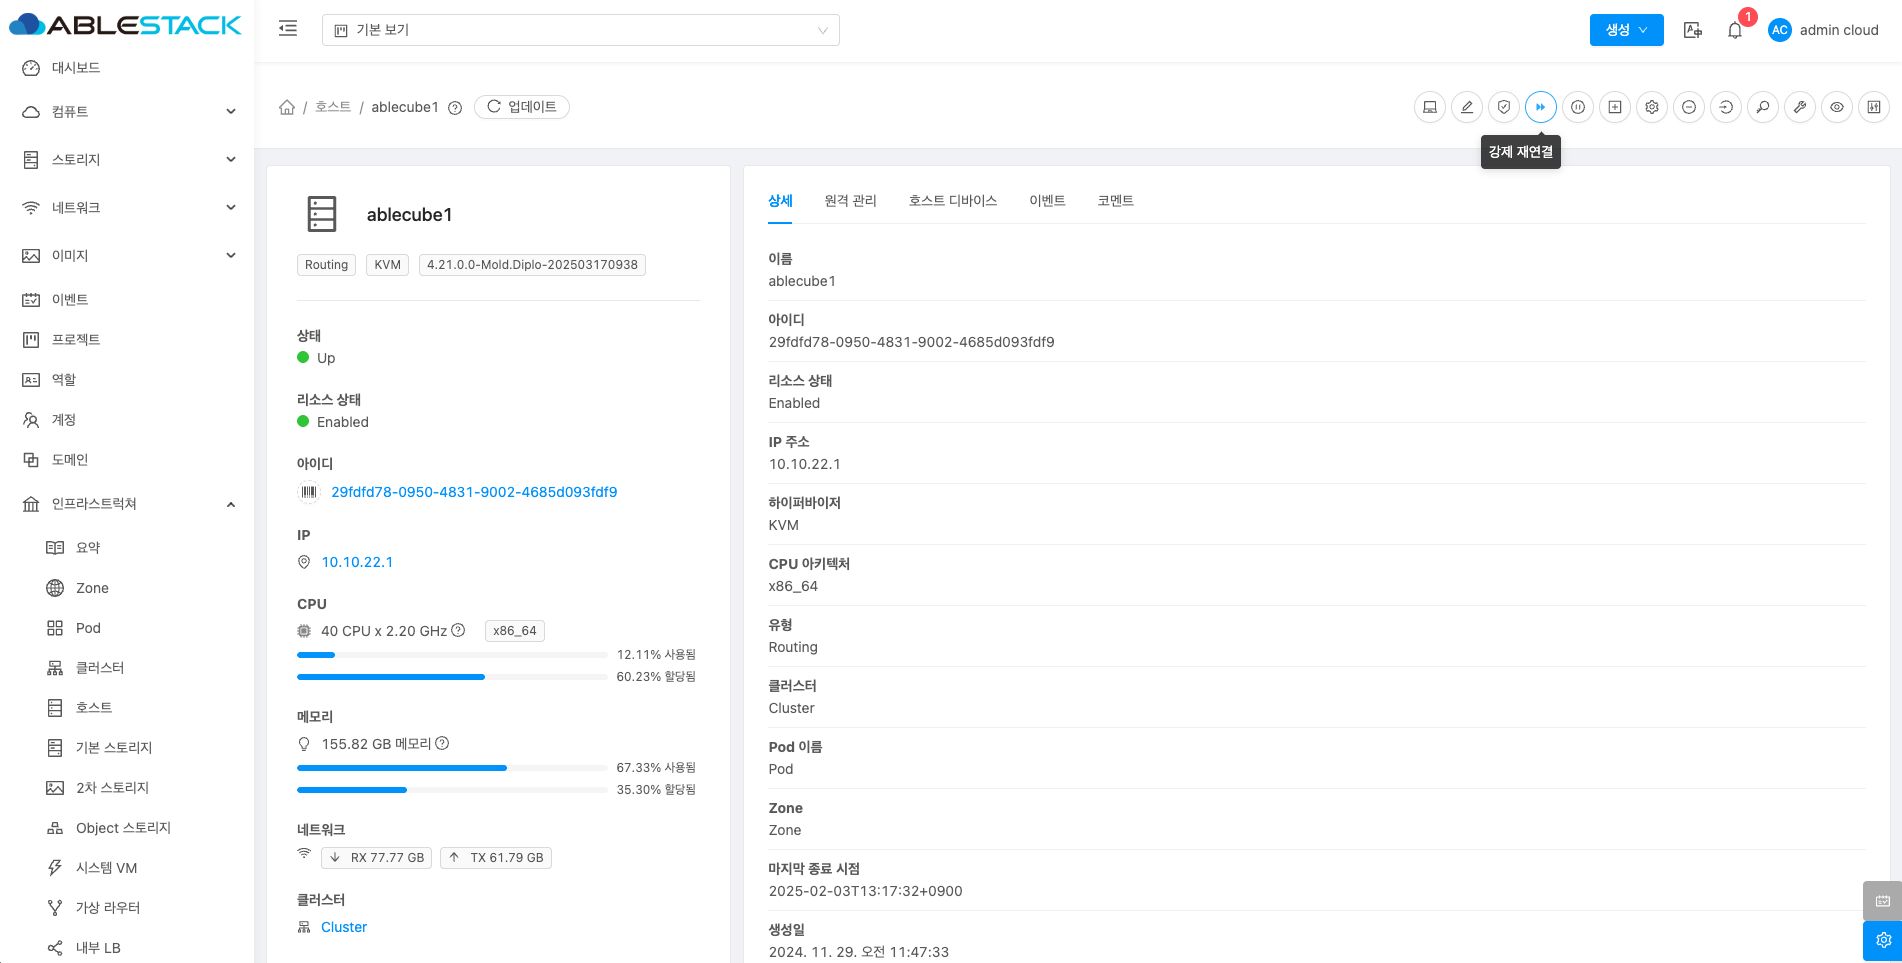Image resolution: width=1902 pixels, height=963 pixels.
Task: Open the 이벤트 tab in host details
Action: pyautogui.click(x=1047, y=201)
